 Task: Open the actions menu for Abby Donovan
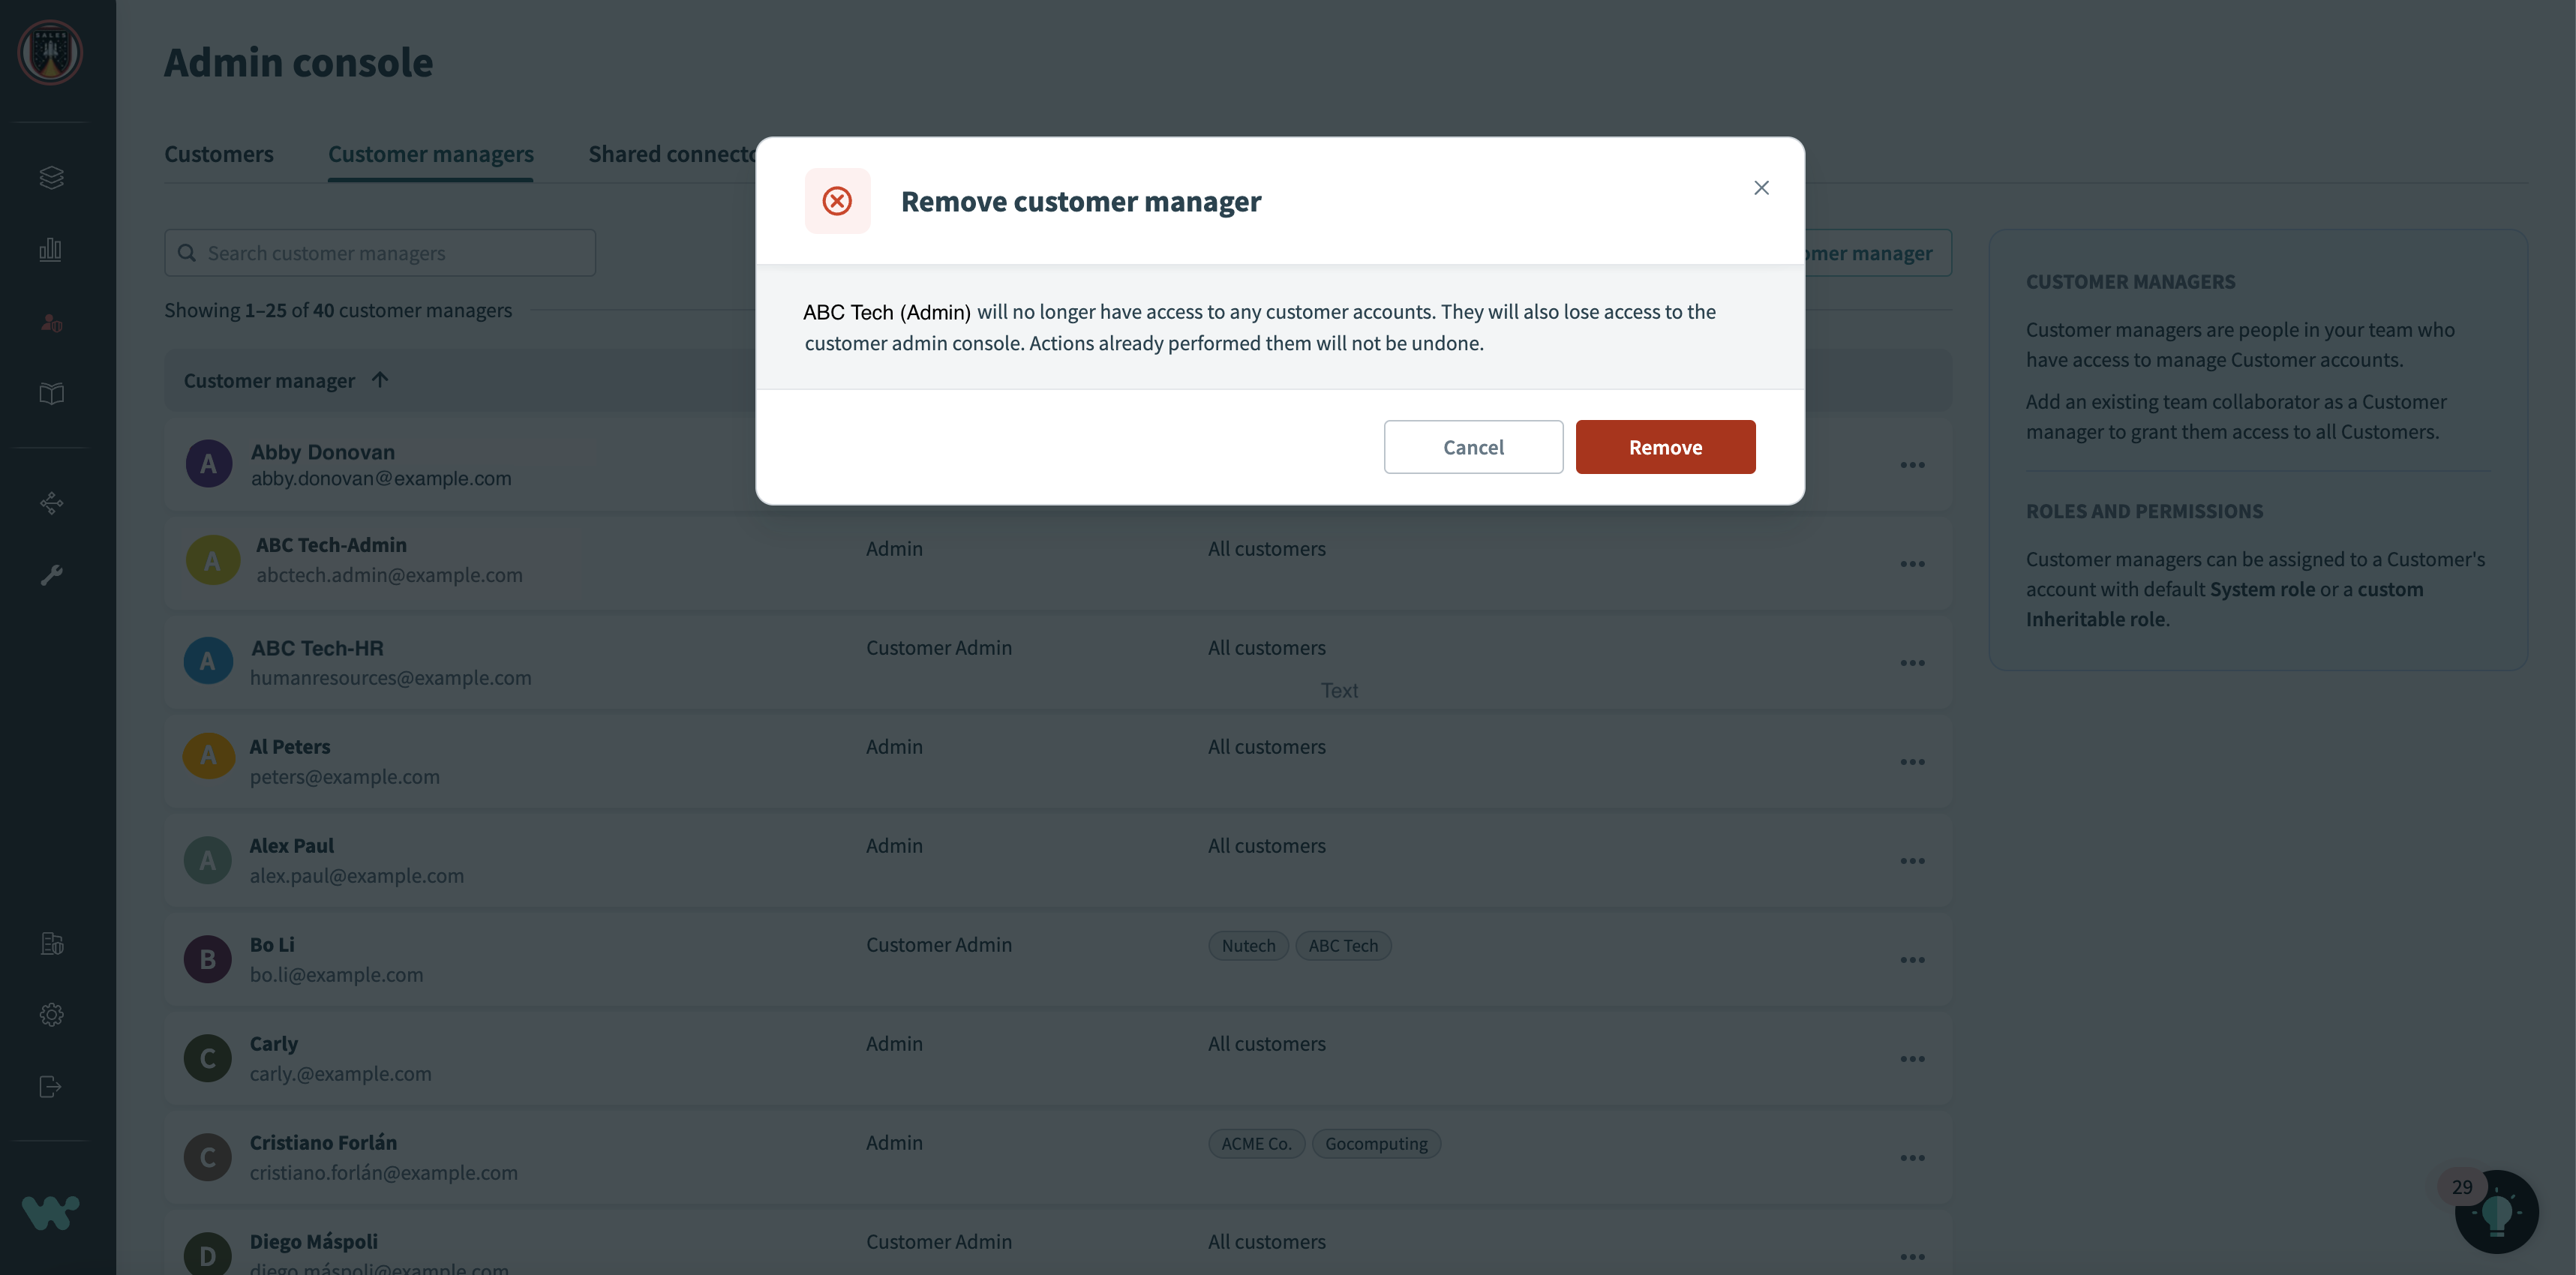(1913, 464)
